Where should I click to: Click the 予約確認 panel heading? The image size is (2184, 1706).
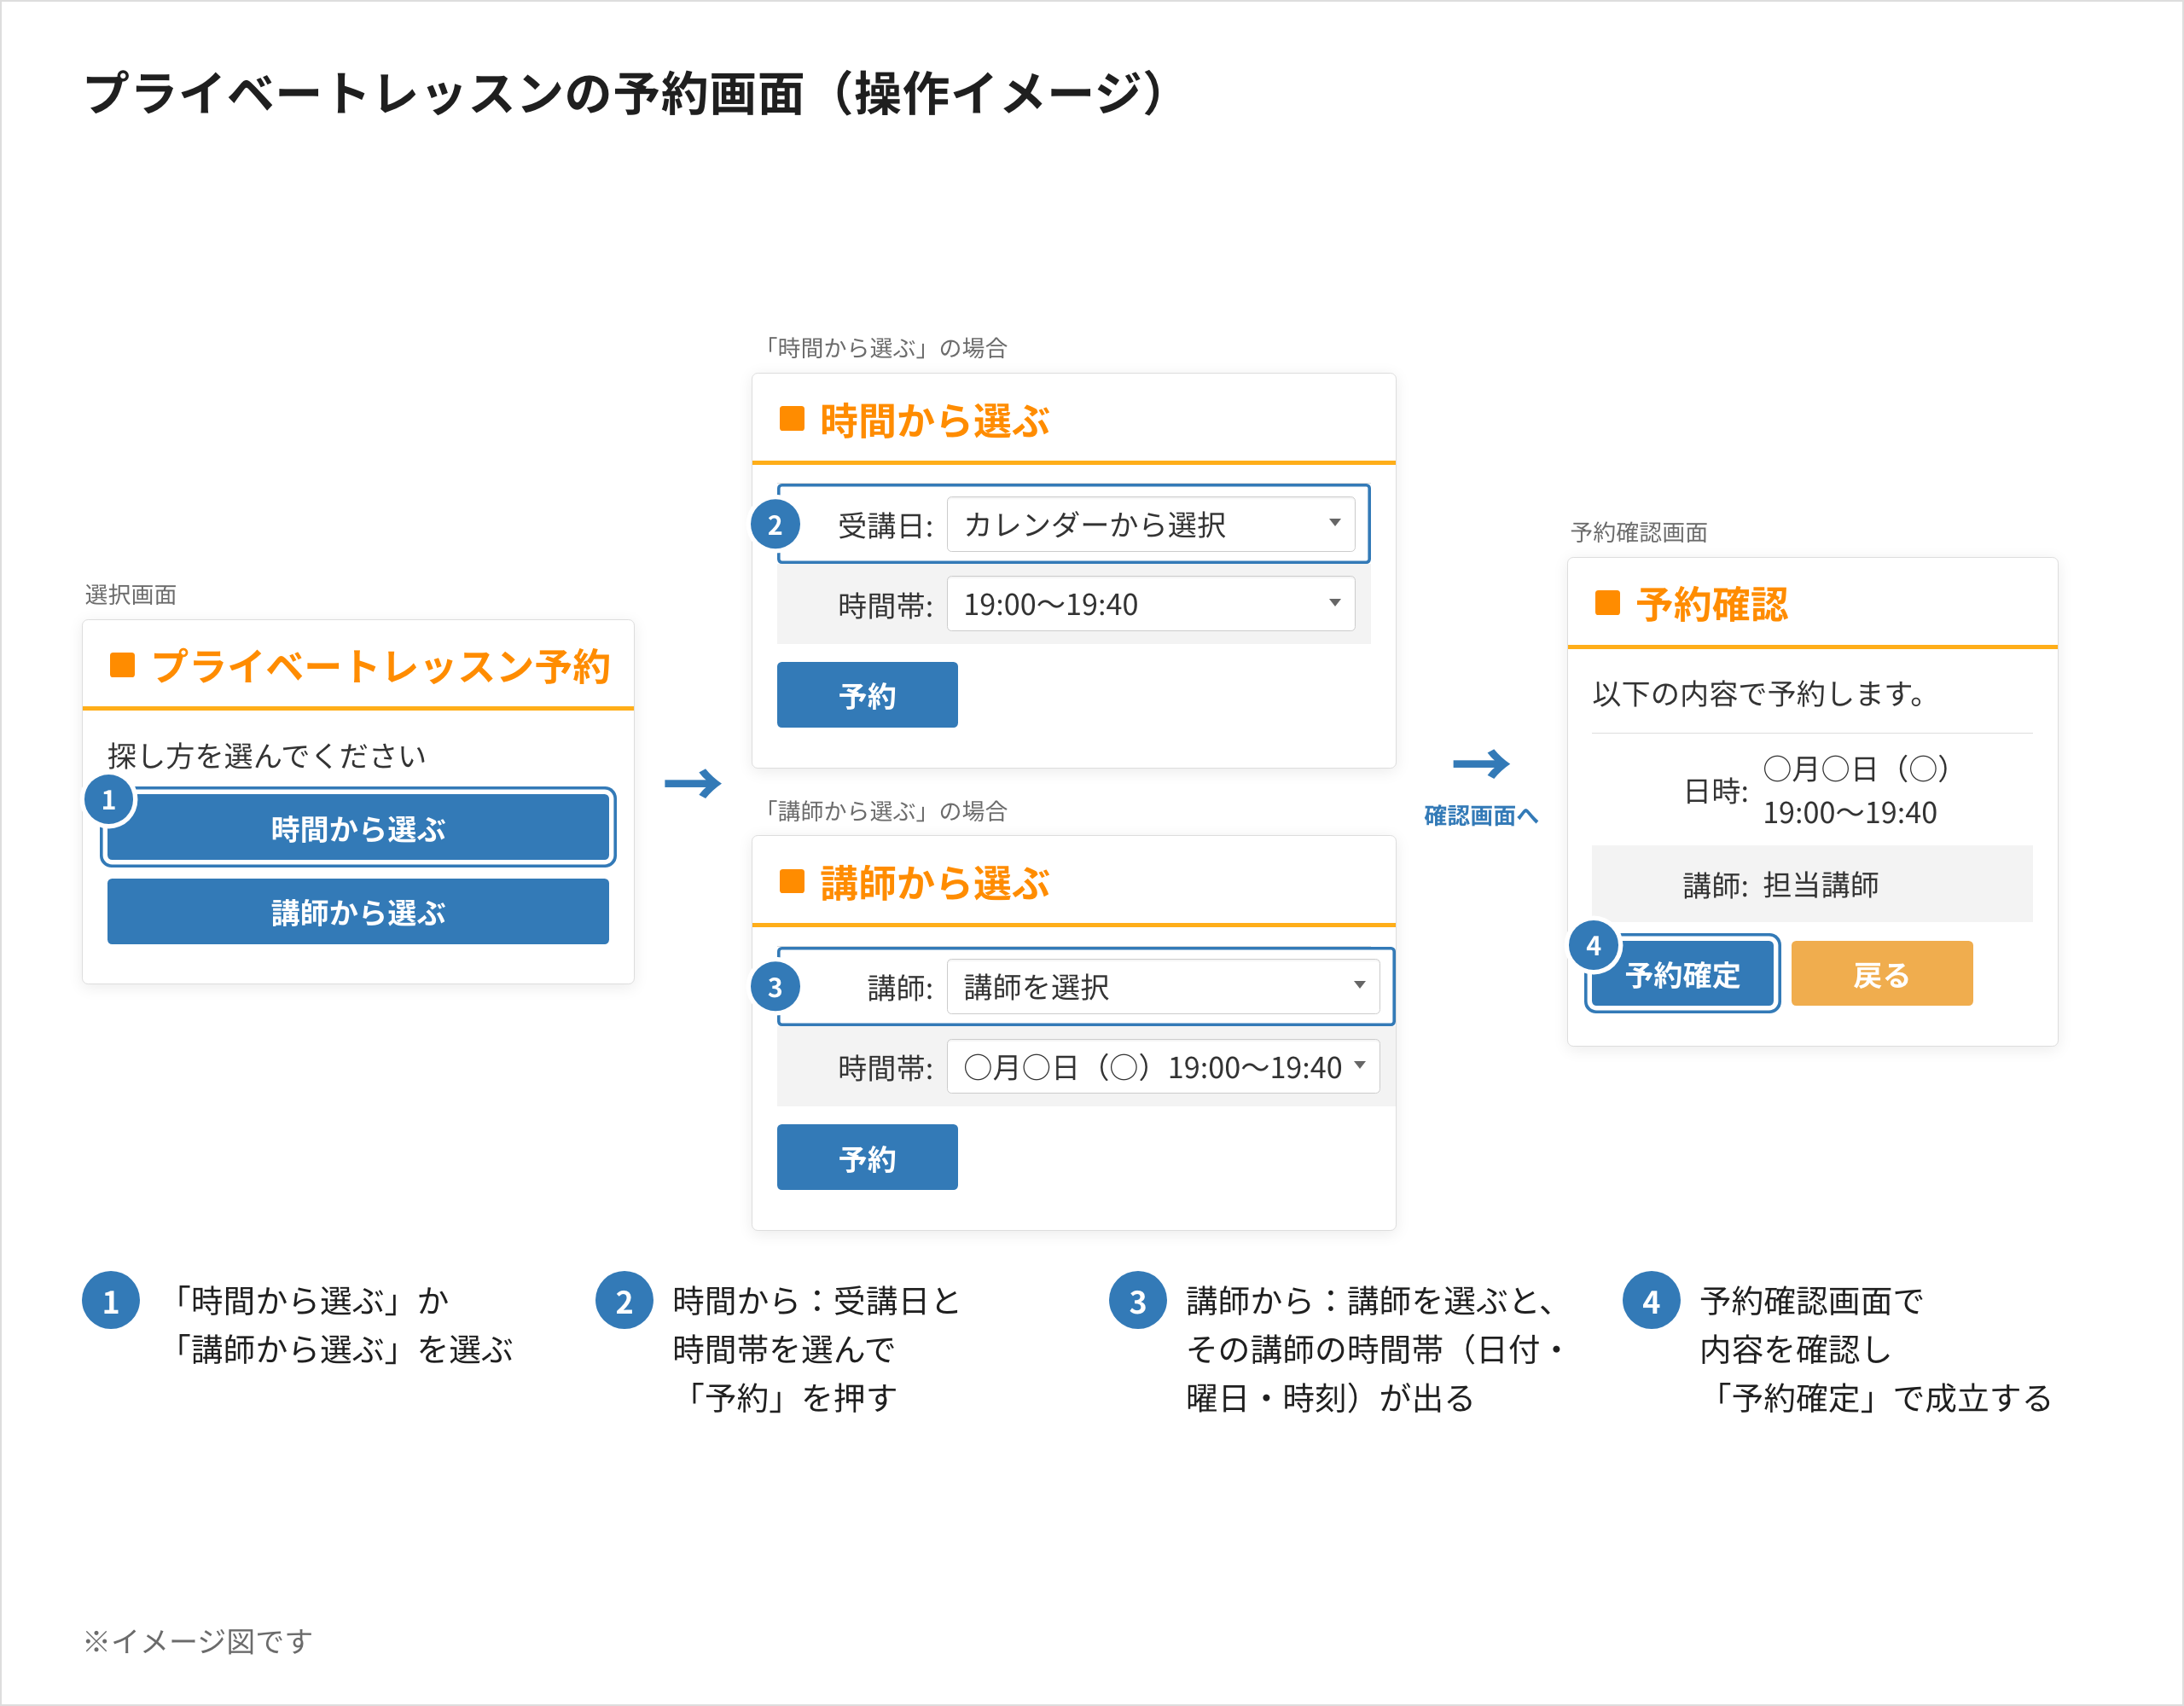coord(1711,603)
